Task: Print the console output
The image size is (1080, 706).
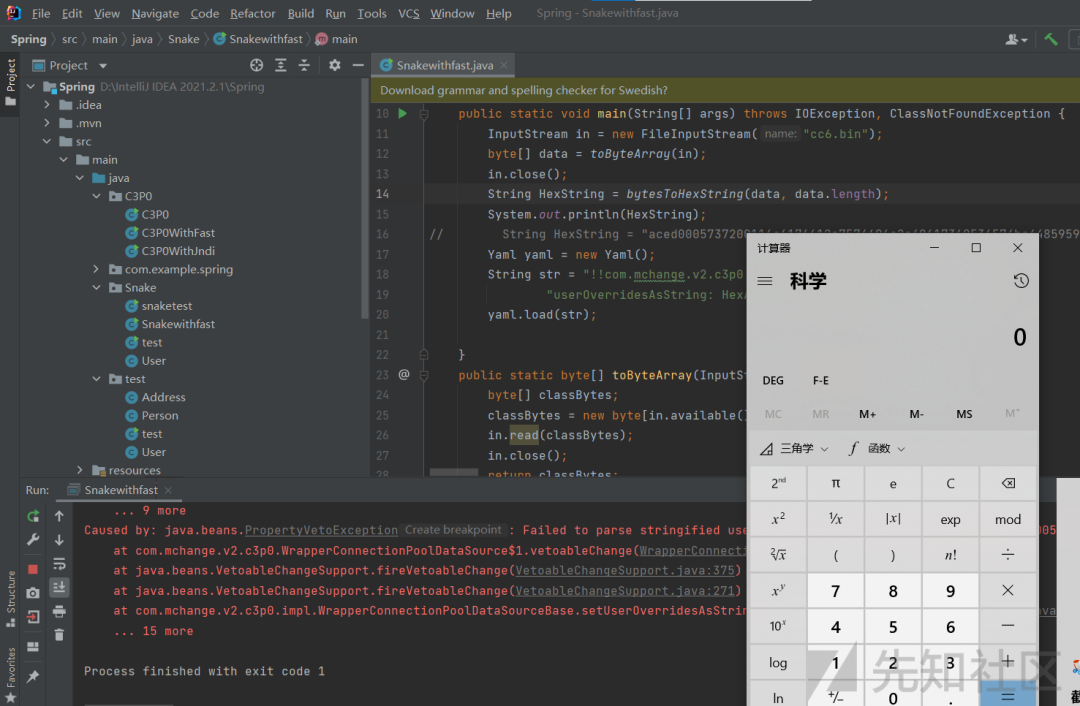Action: (59, 611)
